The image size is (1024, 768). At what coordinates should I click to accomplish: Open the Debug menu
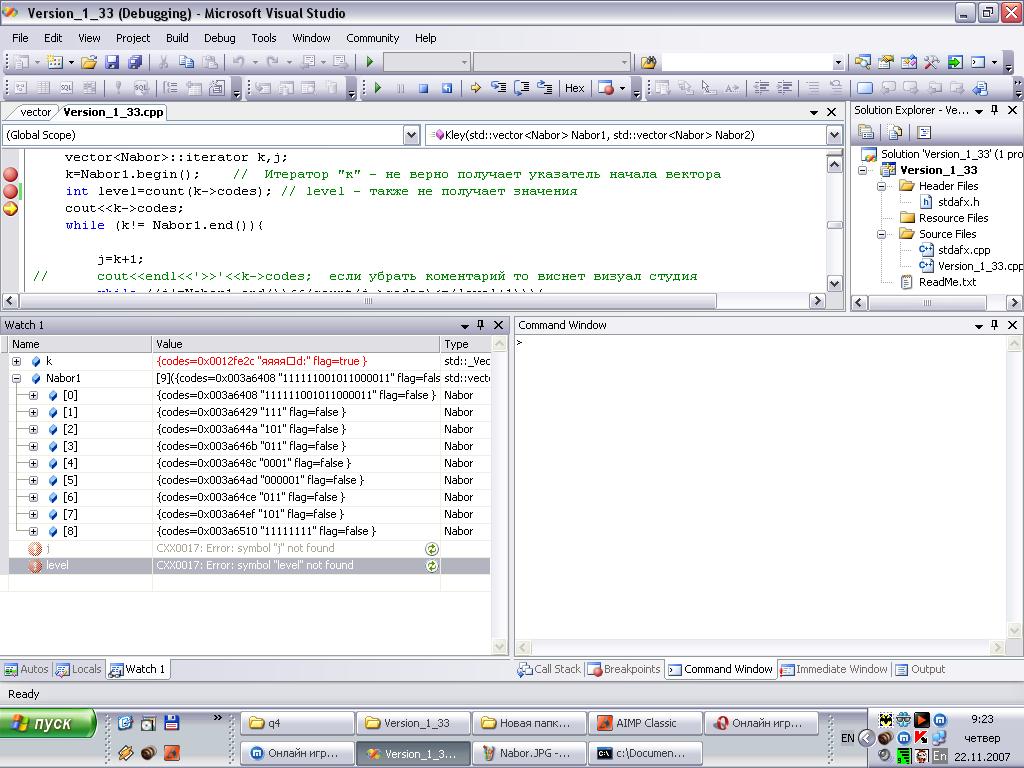click(x=219, y=38)
